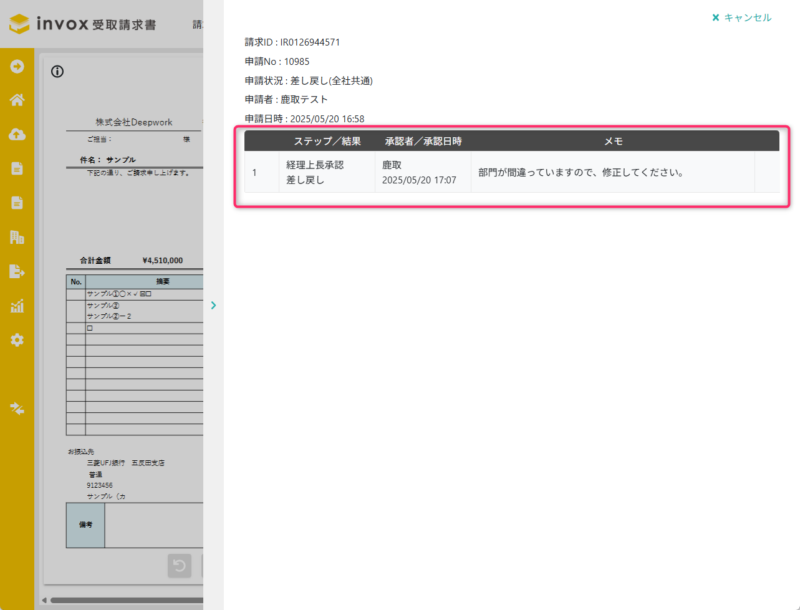Click the 経理上長承認 step cell
This screenshot has width=800, height=610.
(x=315, y=165)
